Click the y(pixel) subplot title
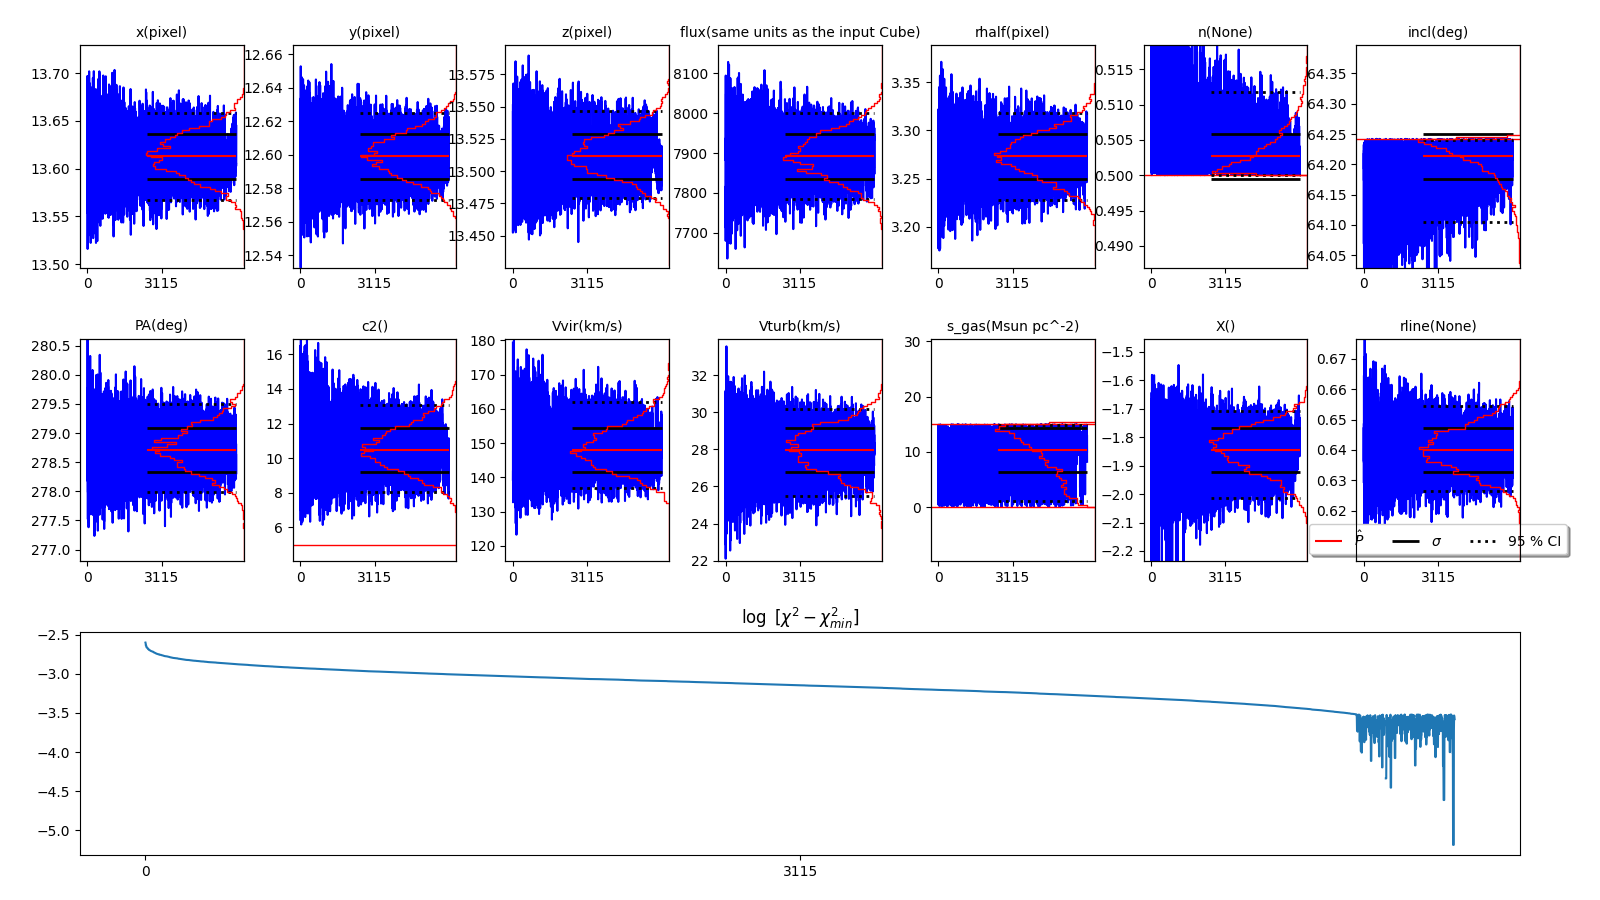The width and height of the screenshot is (1600, 900). [x=374, y=32]
